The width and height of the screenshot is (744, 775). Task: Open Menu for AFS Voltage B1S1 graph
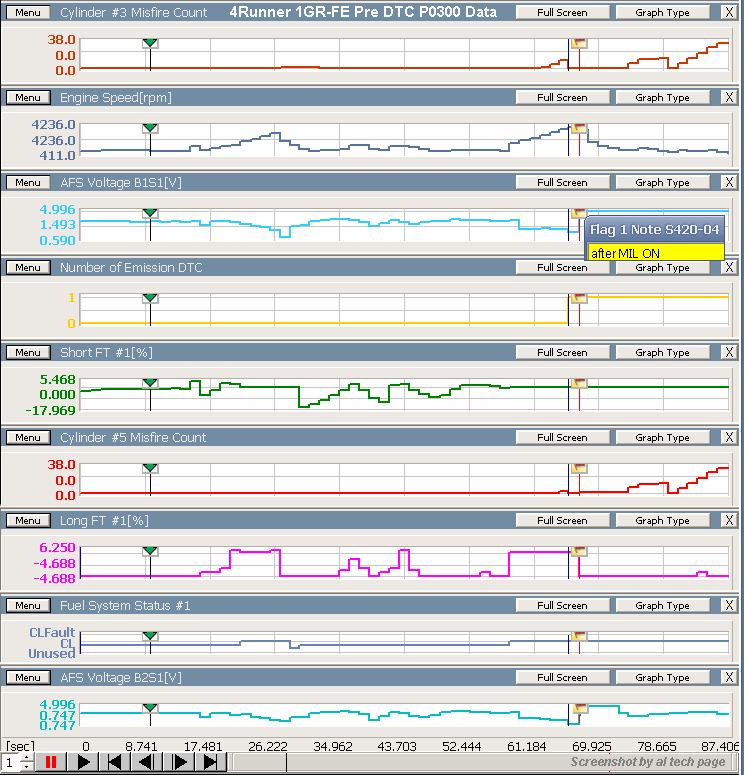[x=27, y=183]
